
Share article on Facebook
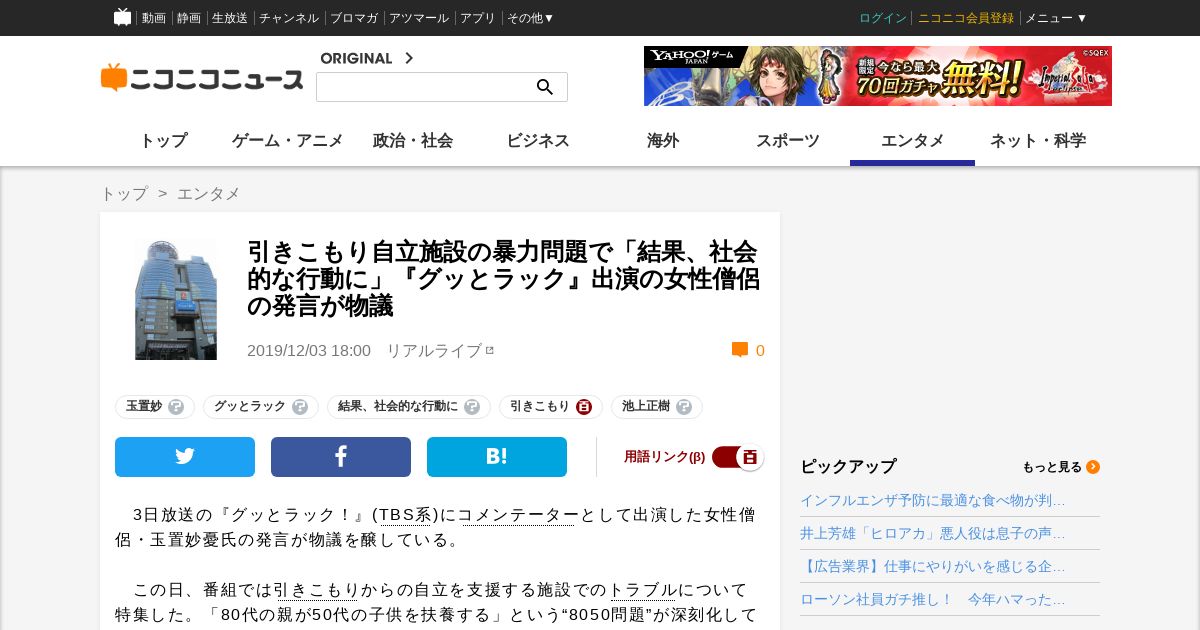point(341,457)
